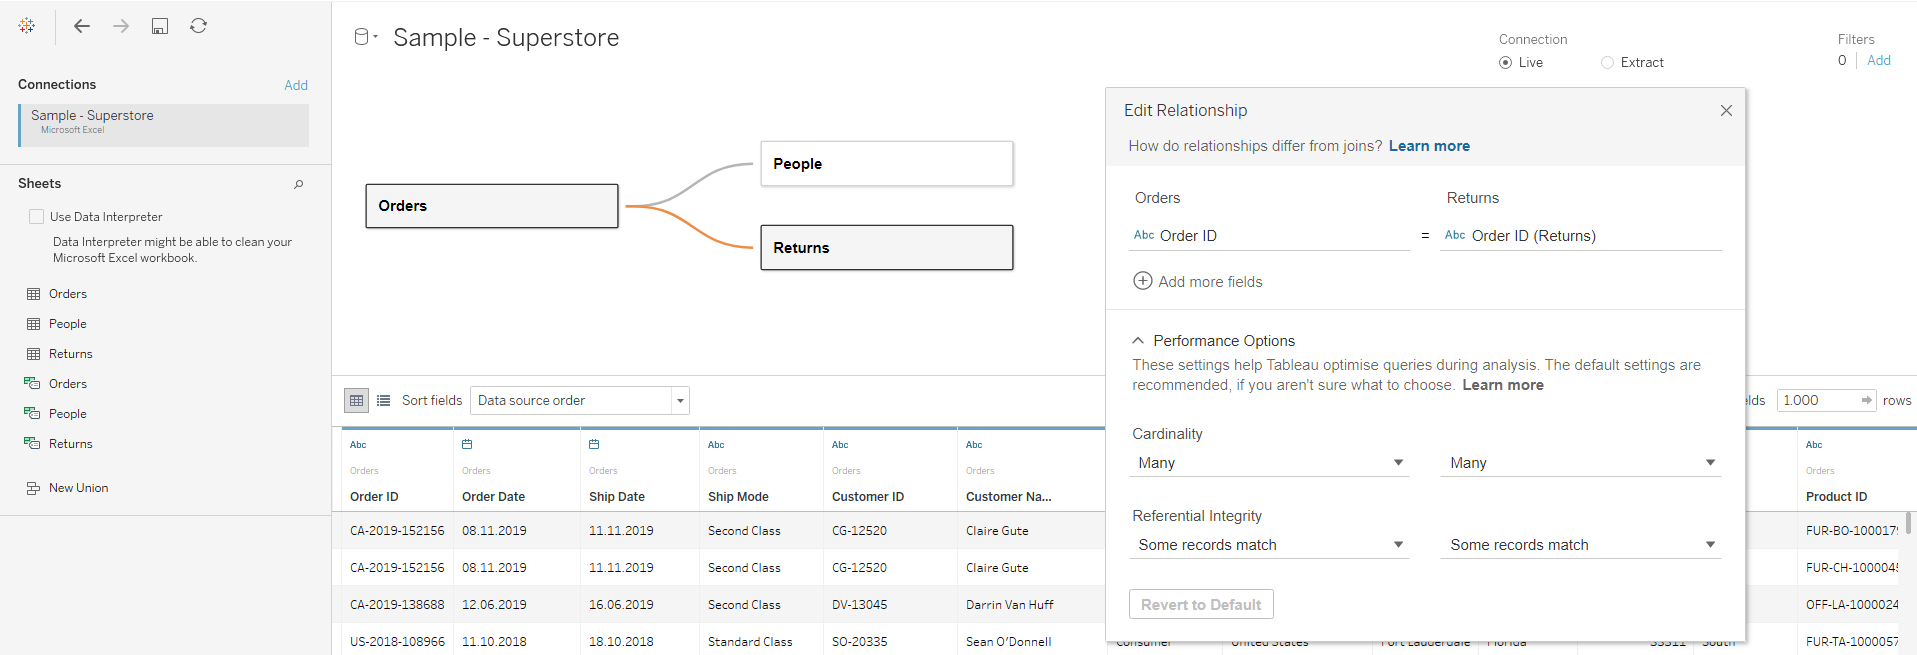Image resolution: width=1917 pixels, height=655 pixels.
Task: Add a new connection
Action: tap(296, 85)
